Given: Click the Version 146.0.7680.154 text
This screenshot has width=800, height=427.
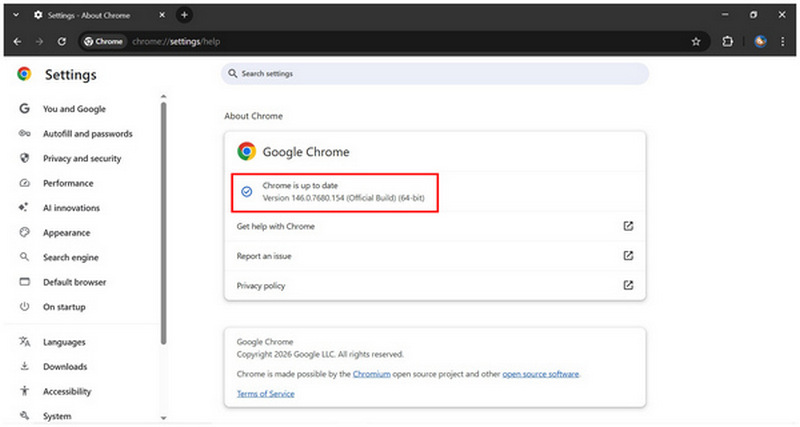Looking at the screenshot, I should click(343, 198).
